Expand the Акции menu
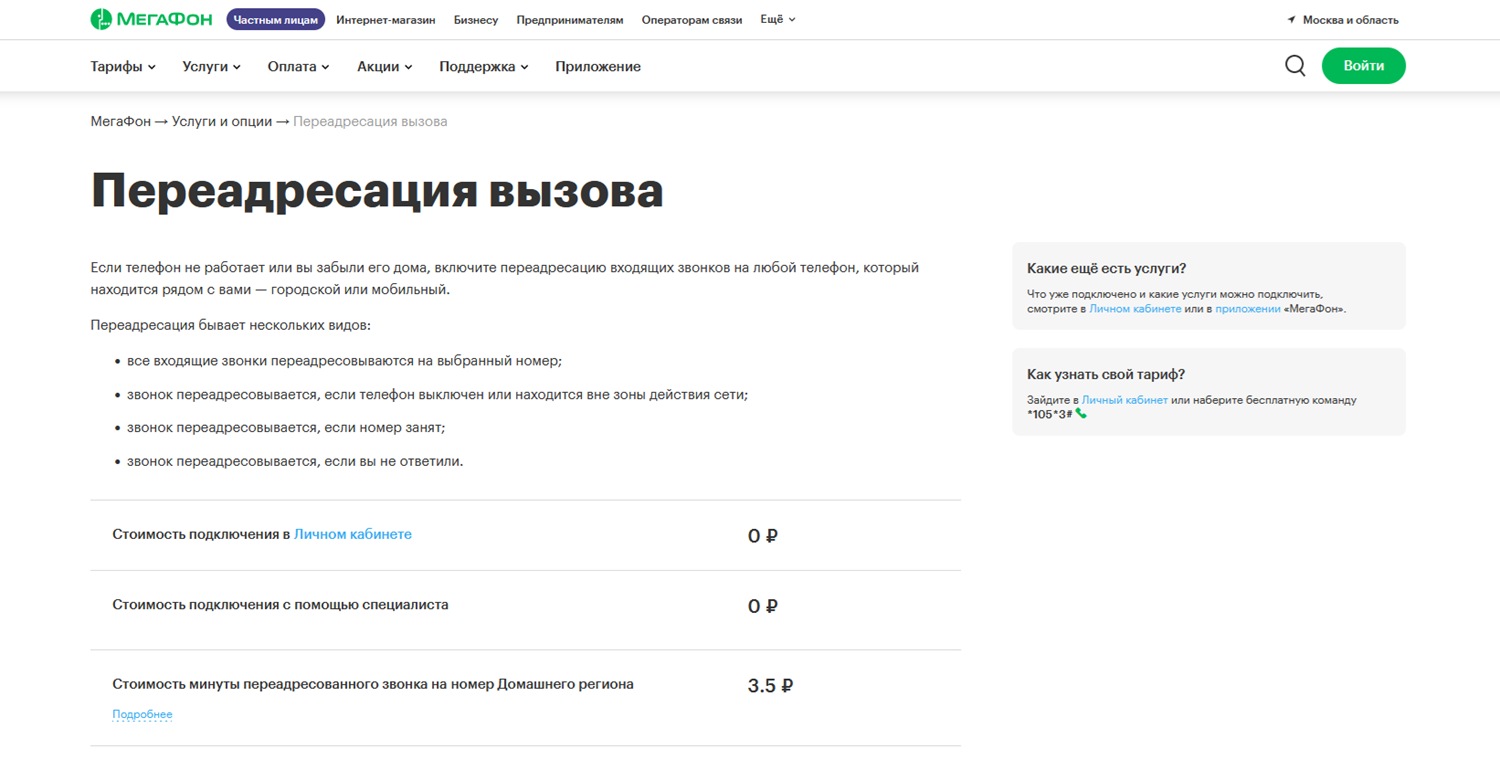Viewport: 1500px width, 770px height. pyautogui.click(x=384, y=67)
